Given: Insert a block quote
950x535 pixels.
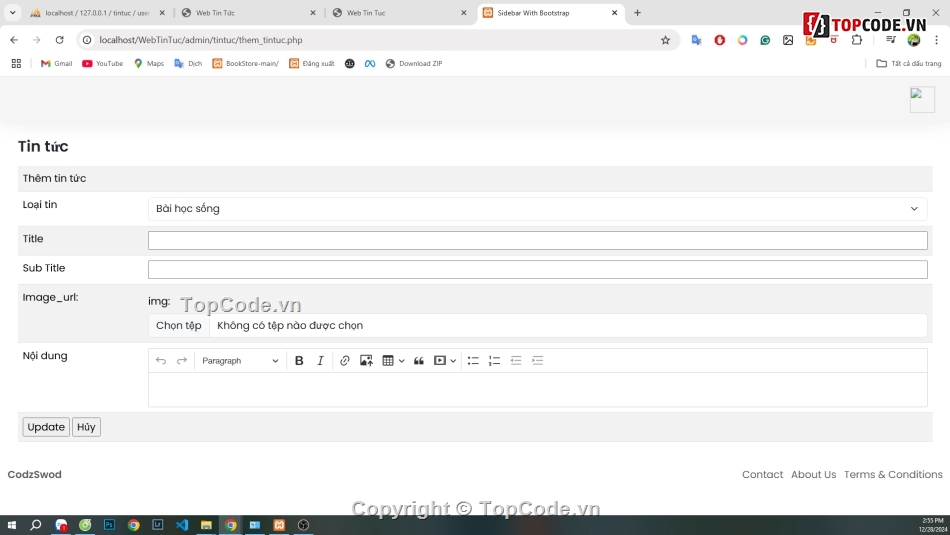Looking at the screenshot, I should [419, 361].
